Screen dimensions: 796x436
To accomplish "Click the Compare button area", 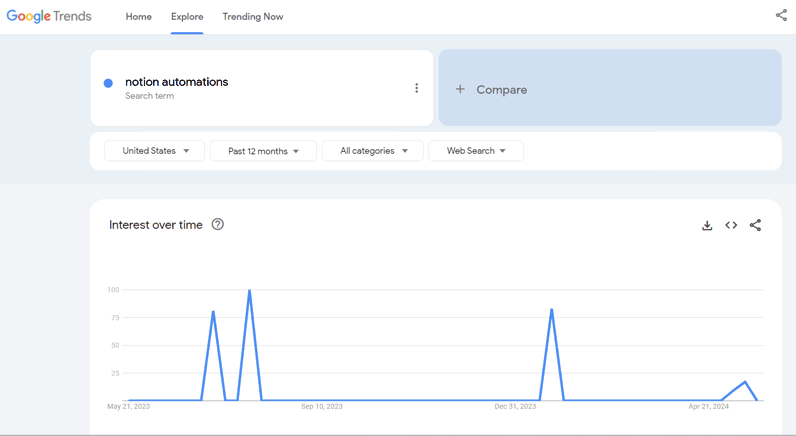I will (x=610, y=87).
